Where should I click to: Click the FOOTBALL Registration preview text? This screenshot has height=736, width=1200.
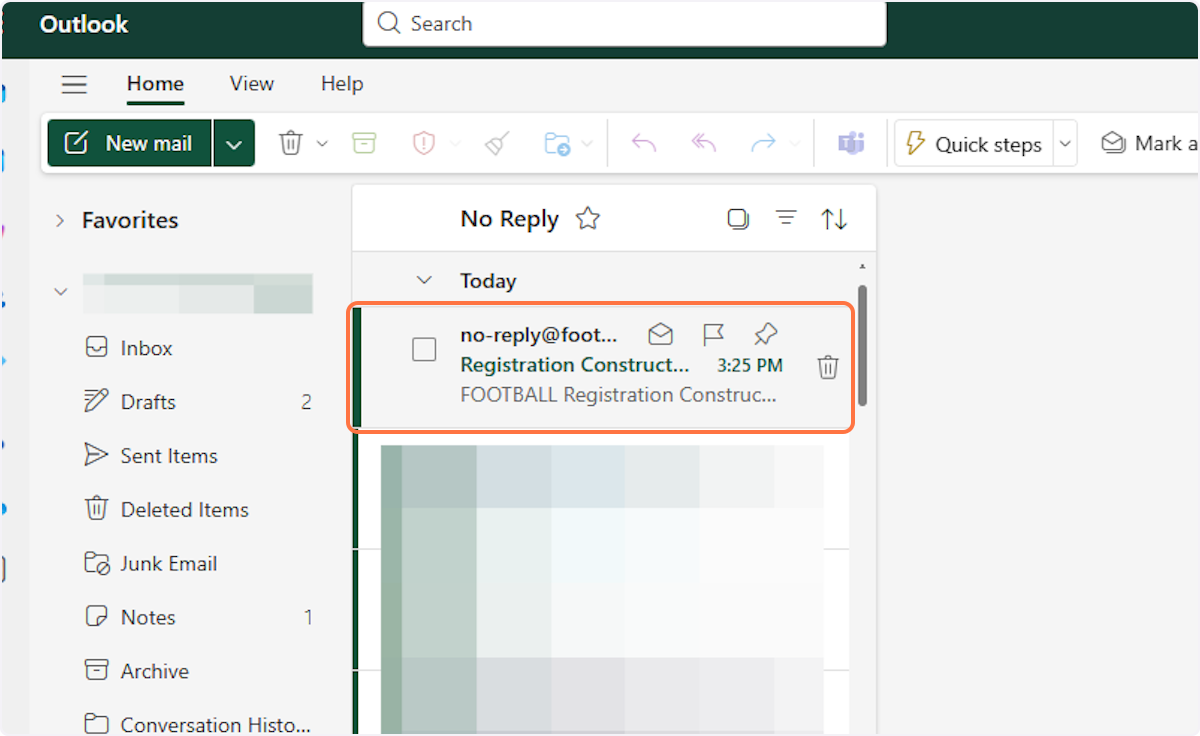click(618, 395)
